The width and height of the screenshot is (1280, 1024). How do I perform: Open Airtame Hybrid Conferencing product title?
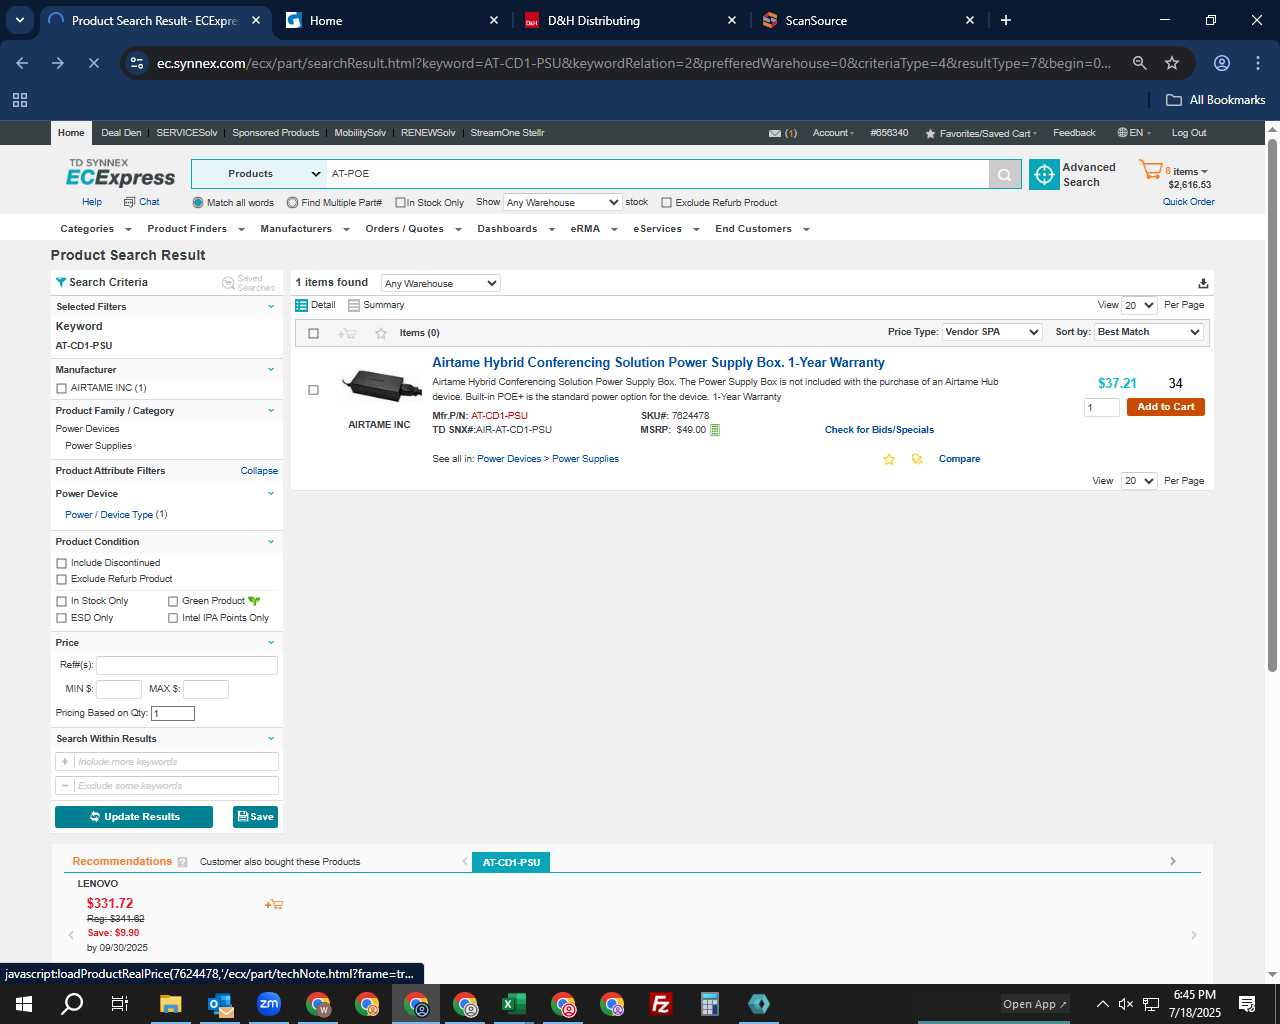[x=658, y=363]
